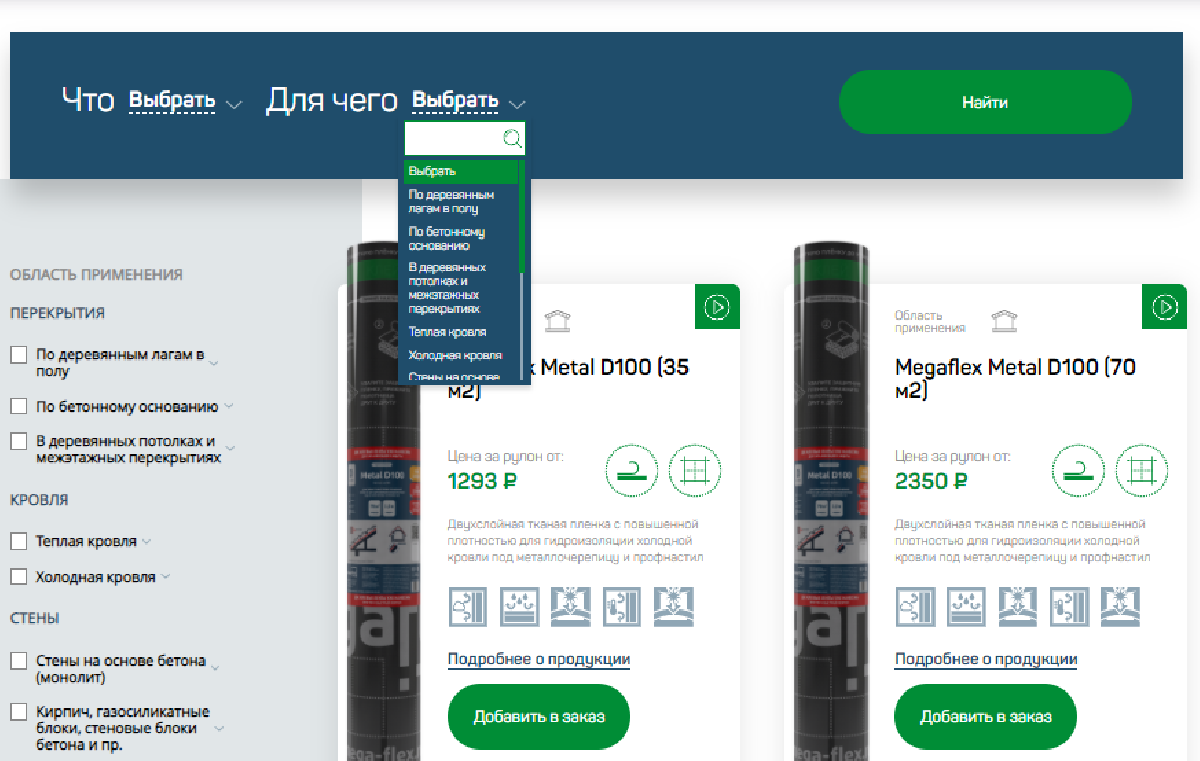Click the price '1293 ₽'
Screen dimensions: 1200x761
pyautogui.click(x=482, y=481)
